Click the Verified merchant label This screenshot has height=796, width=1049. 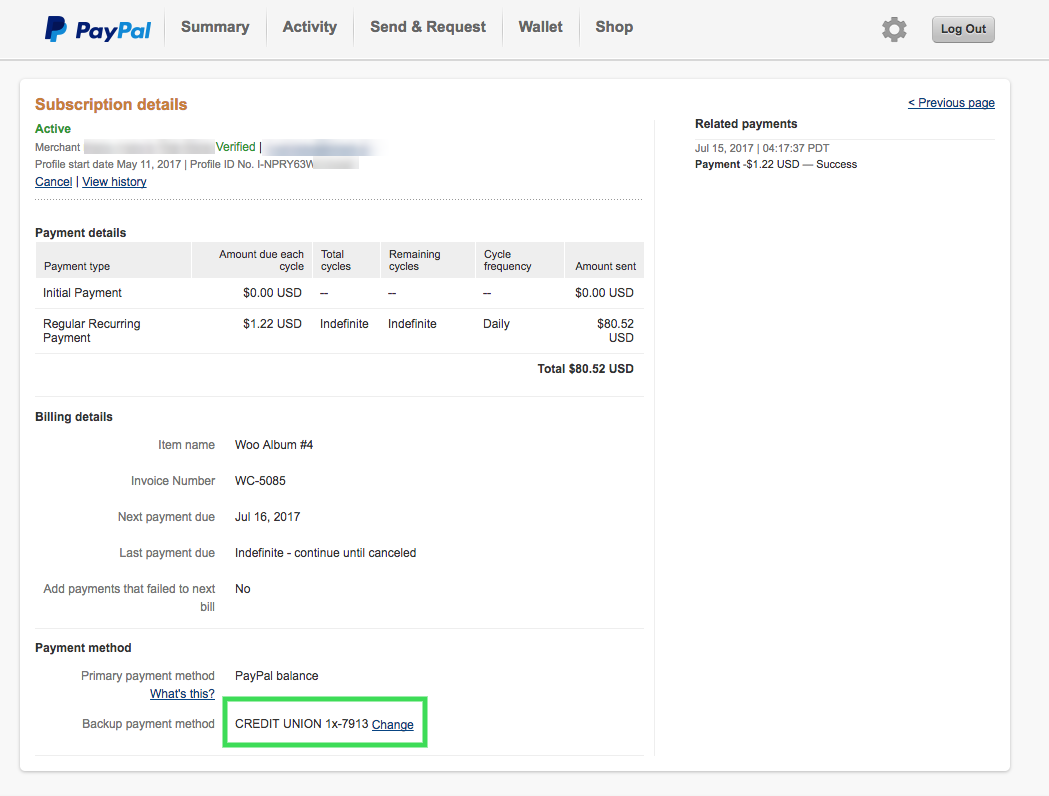pos(235,147)
